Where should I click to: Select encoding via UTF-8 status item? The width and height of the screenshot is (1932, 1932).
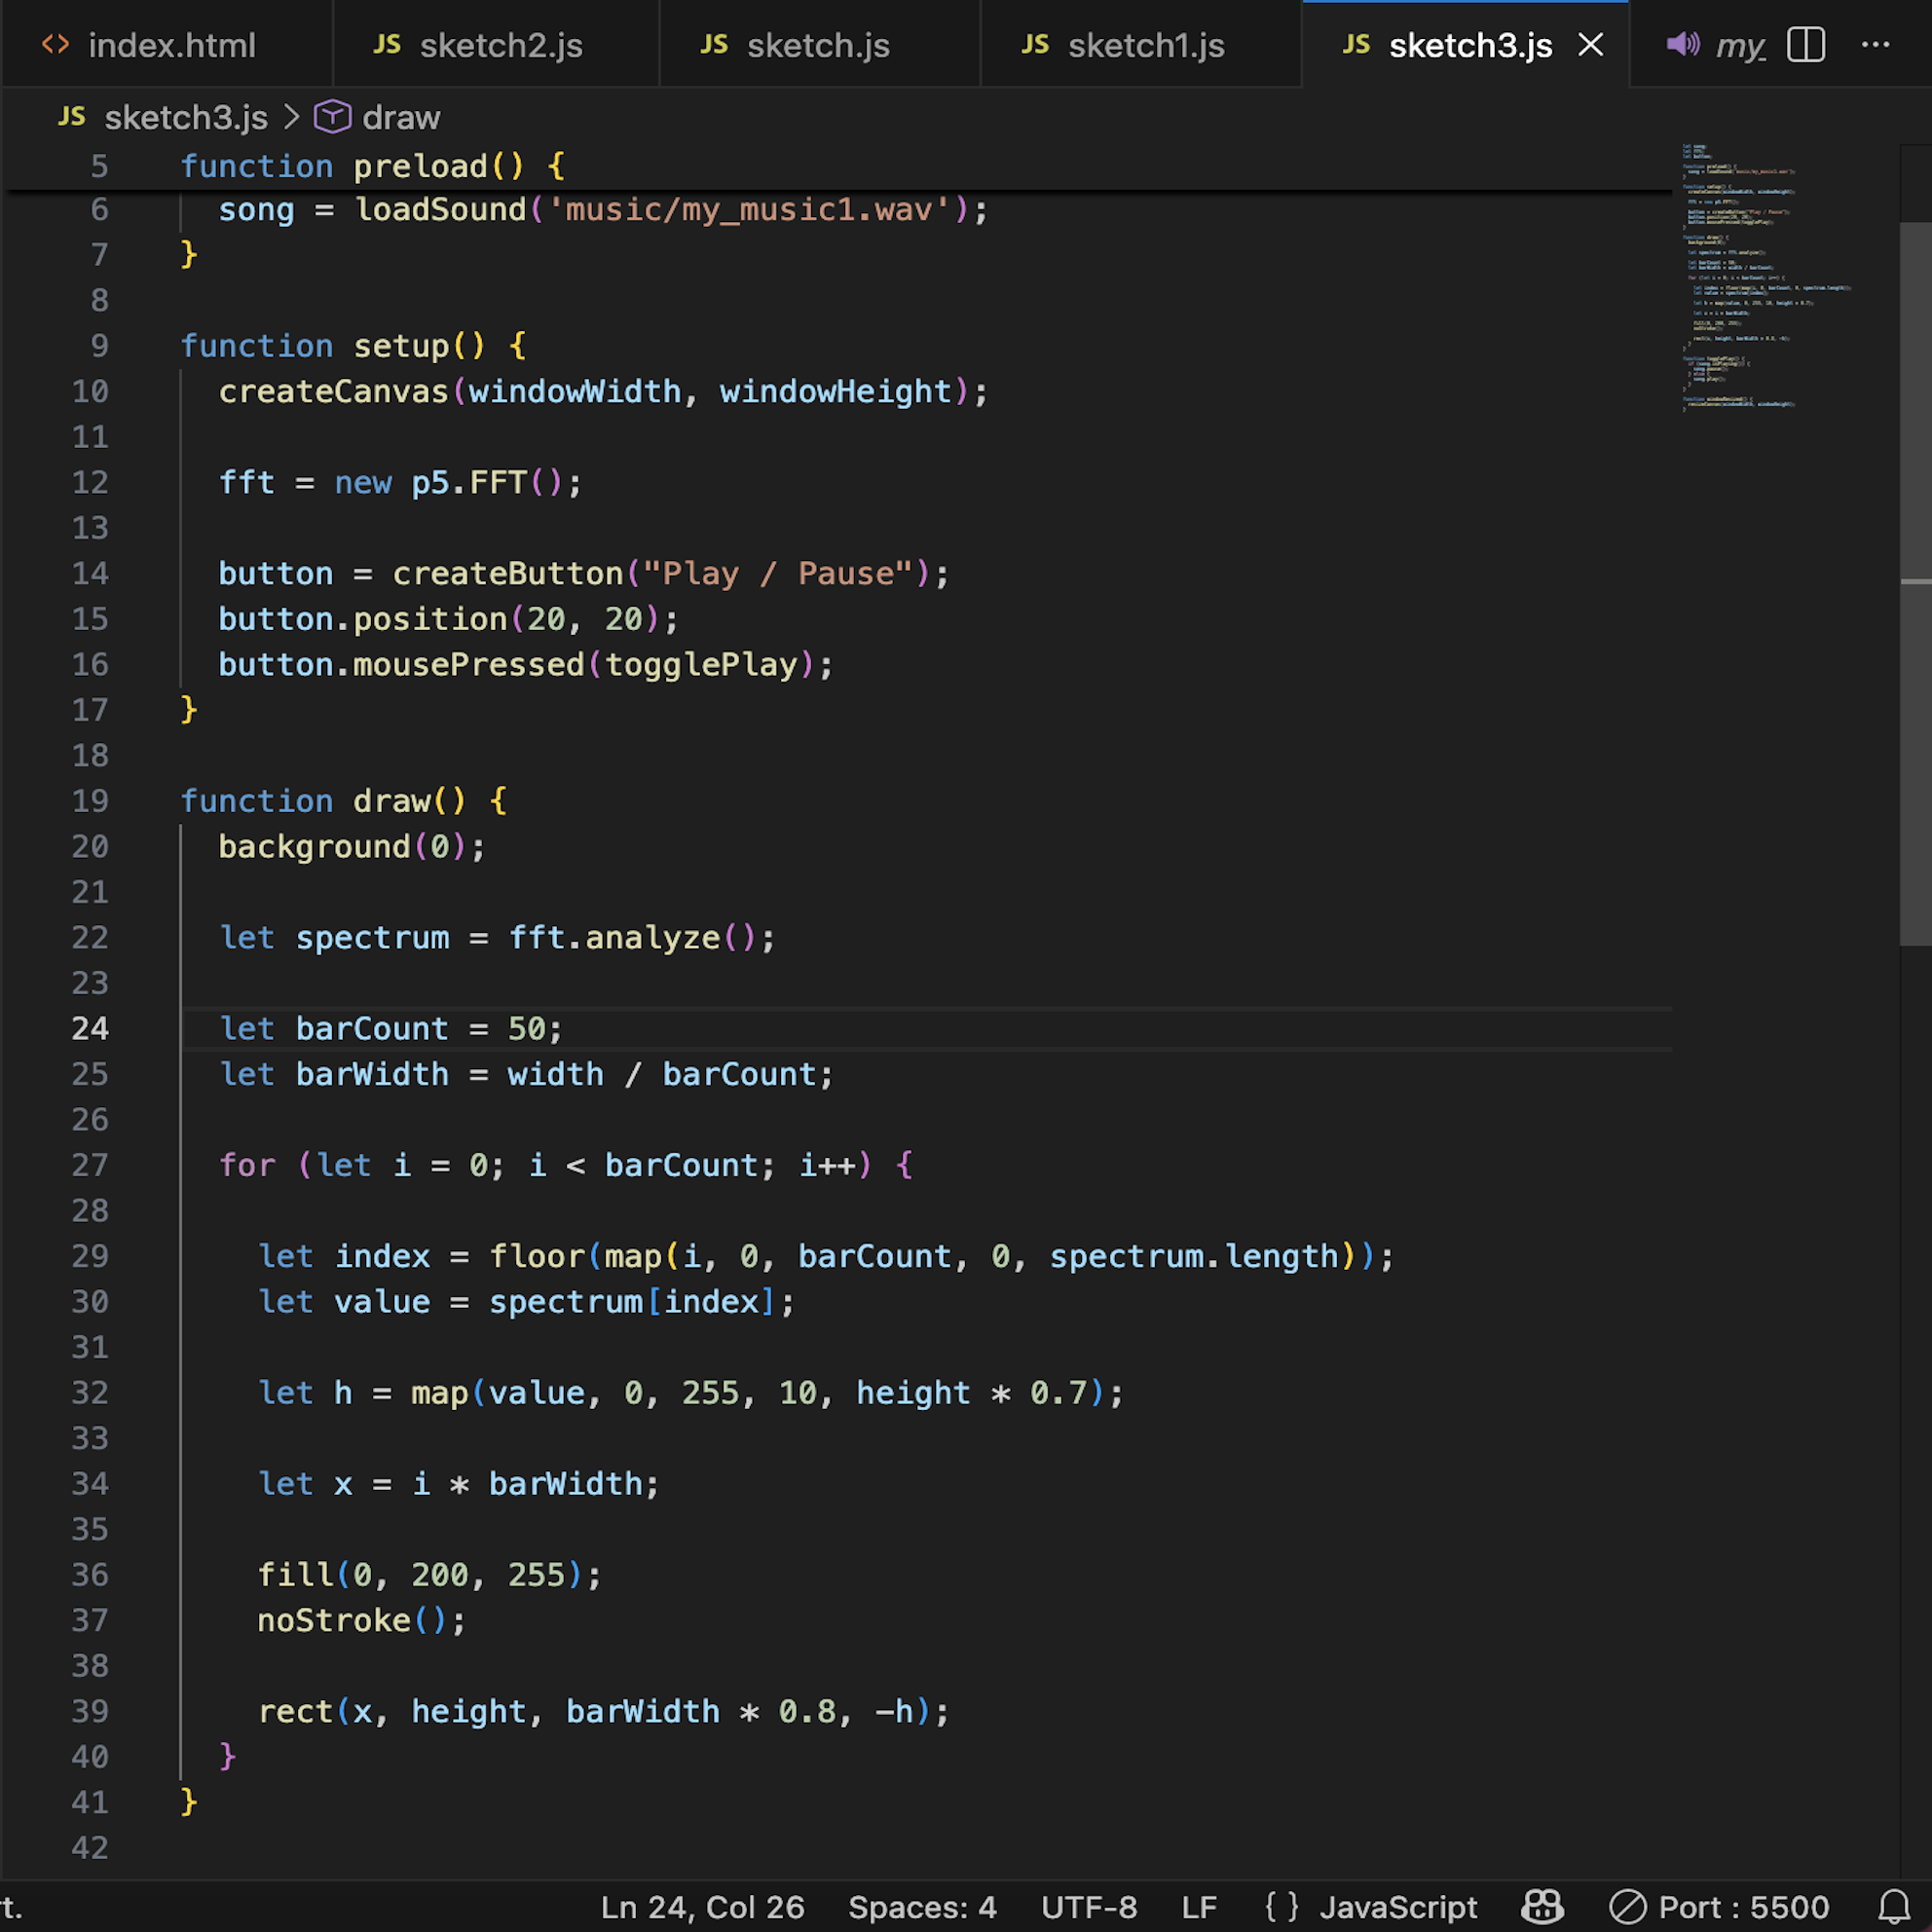coord(1089,1907)
